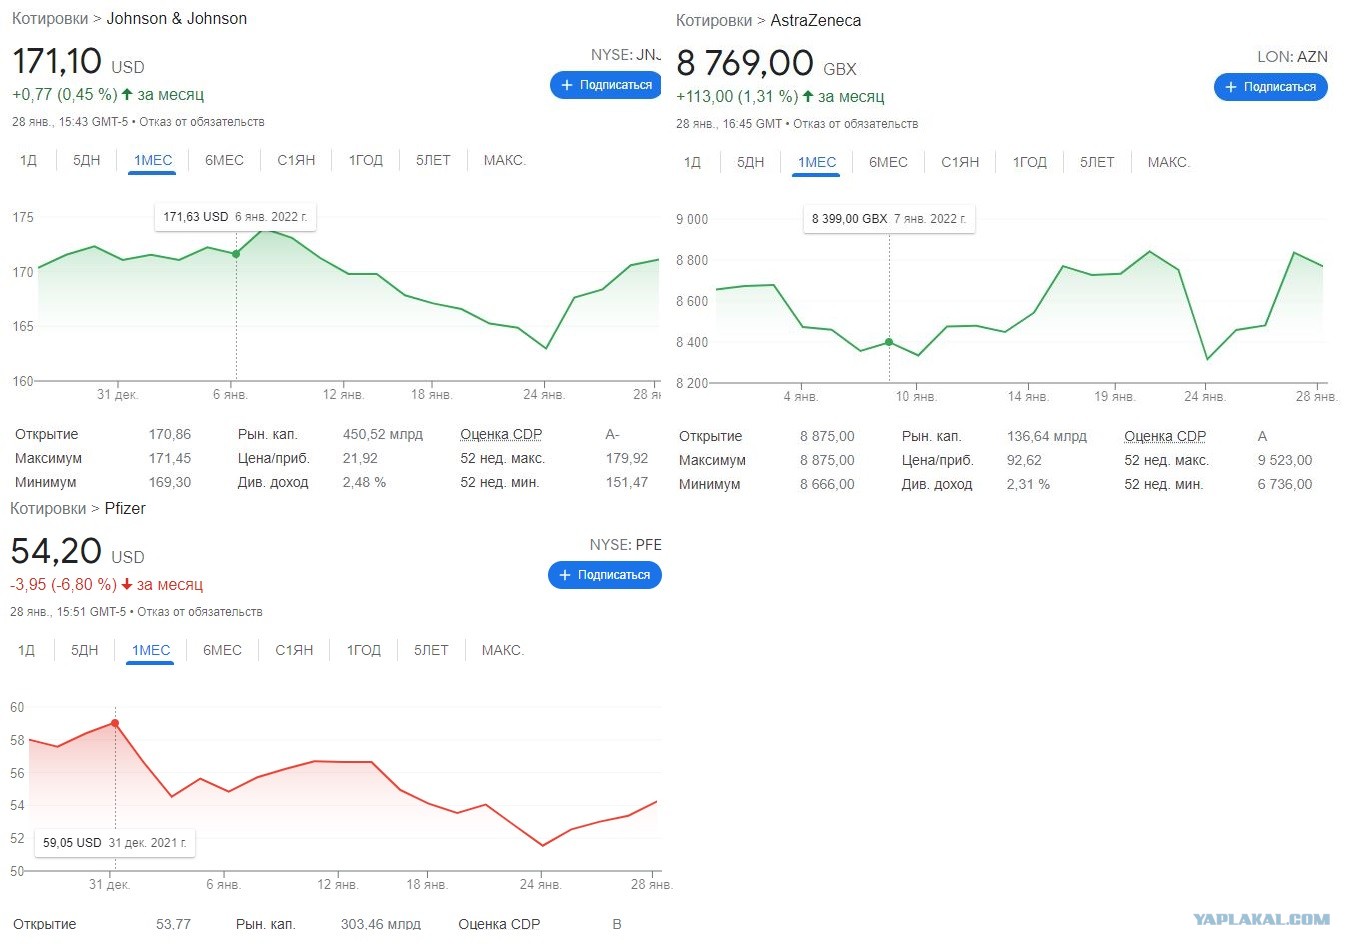The image size is (1356, 949).
Task: Switch Pfizer chart to 5ДН
Action: 85,650
